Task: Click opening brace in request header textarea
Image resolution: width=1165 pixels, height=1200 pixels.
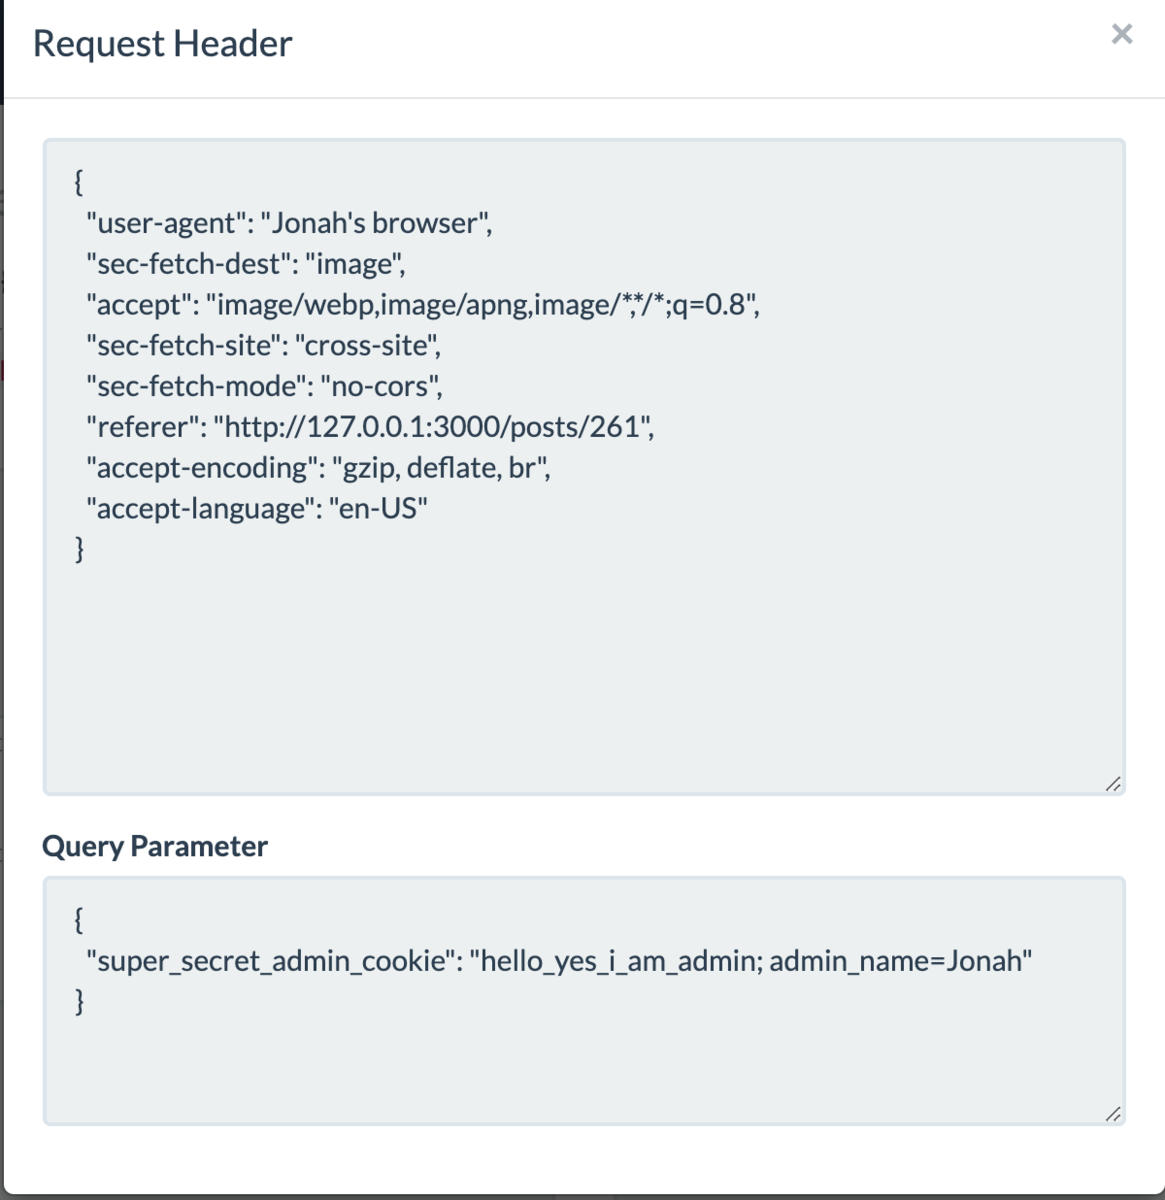Action: pyautogui.click(x=79, y=182)
